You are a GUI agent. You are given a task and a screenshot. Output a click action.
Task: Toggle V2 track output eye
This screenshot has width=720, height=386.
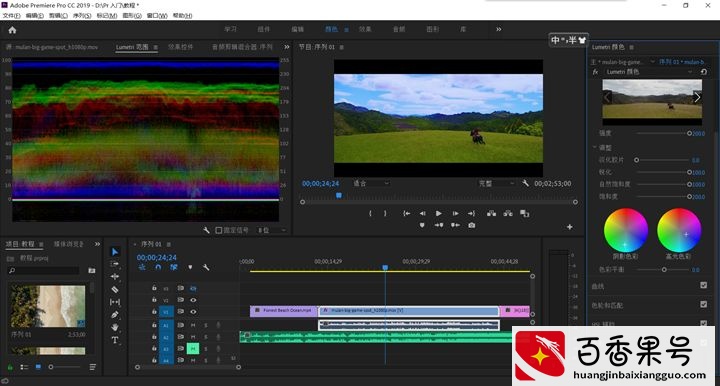click(x=193, y=300)
